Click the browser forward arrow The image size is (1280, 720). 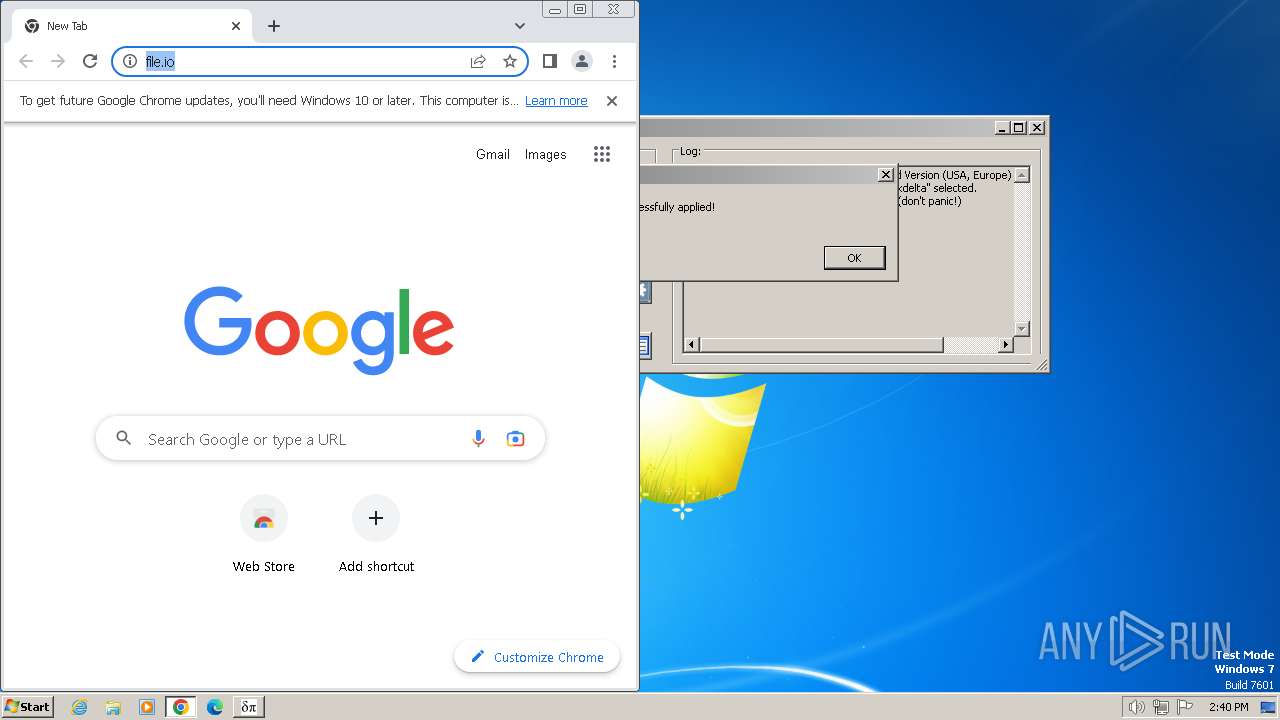pos(58,61)
